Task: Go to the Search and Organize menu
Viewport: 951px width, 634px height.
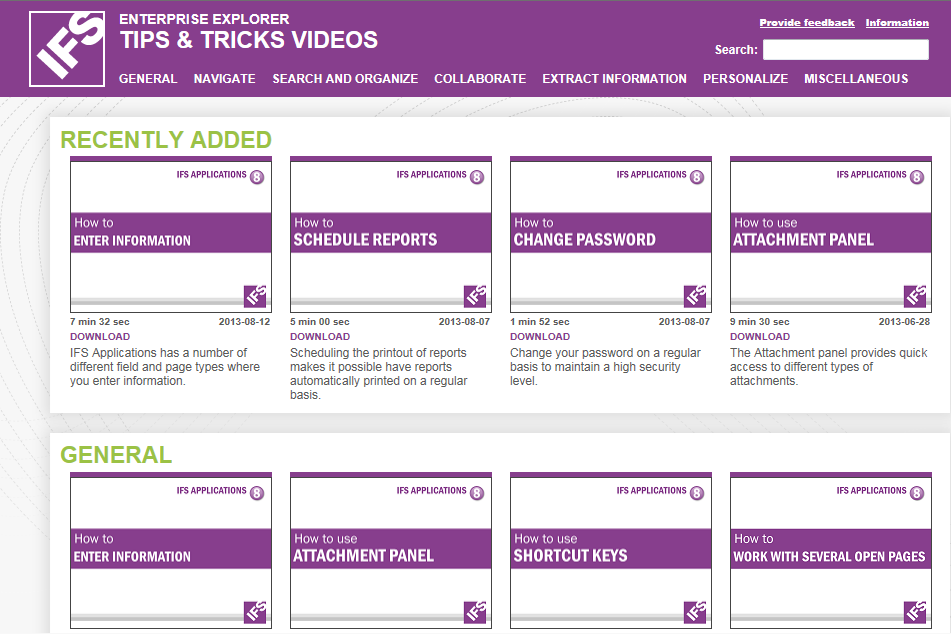Action: pos(345,79)
